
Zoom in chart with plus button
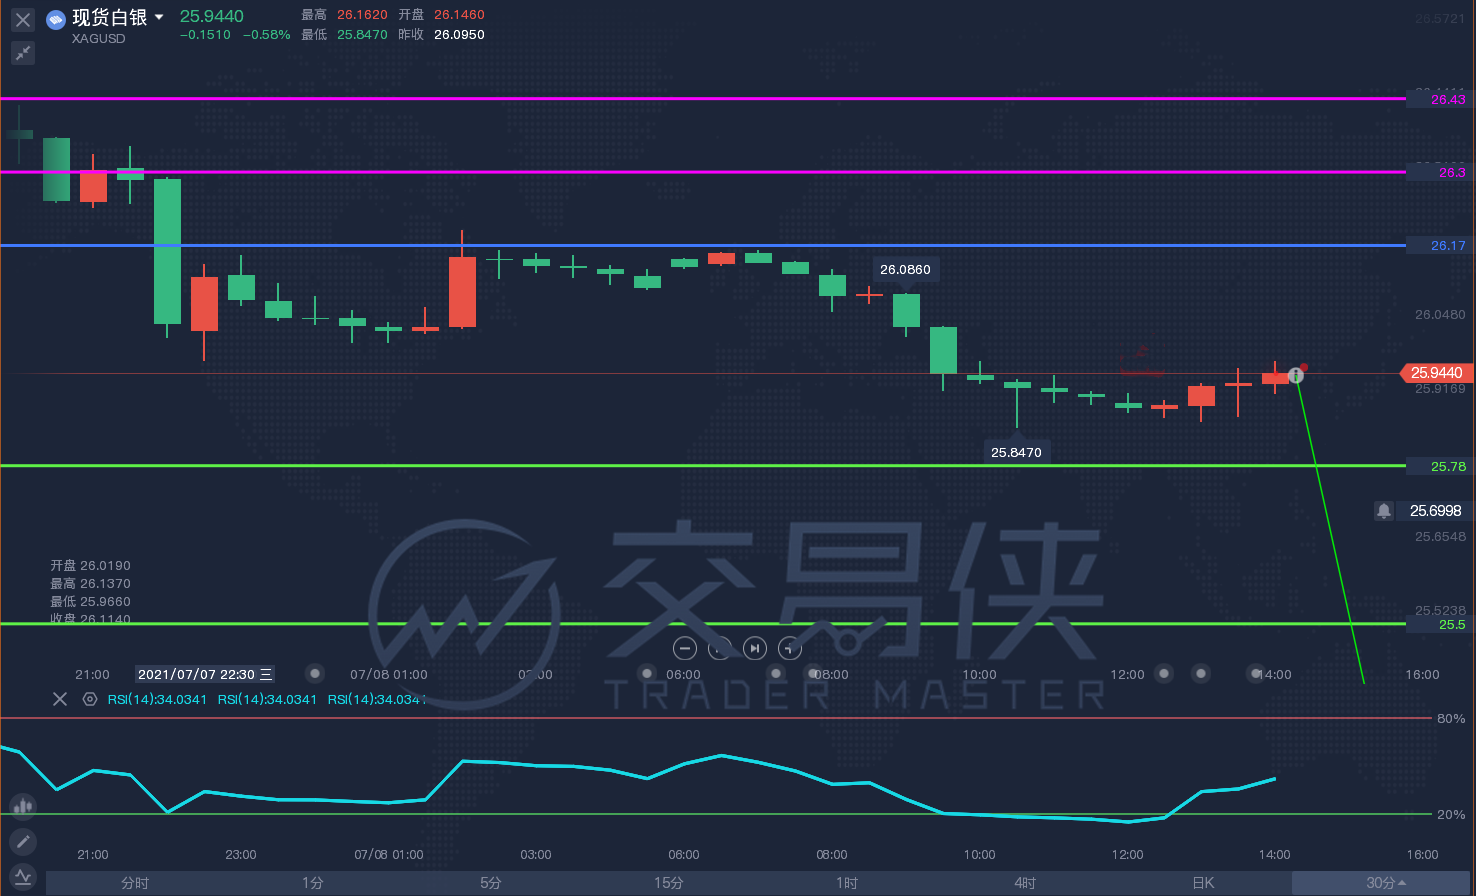[720, 648]
